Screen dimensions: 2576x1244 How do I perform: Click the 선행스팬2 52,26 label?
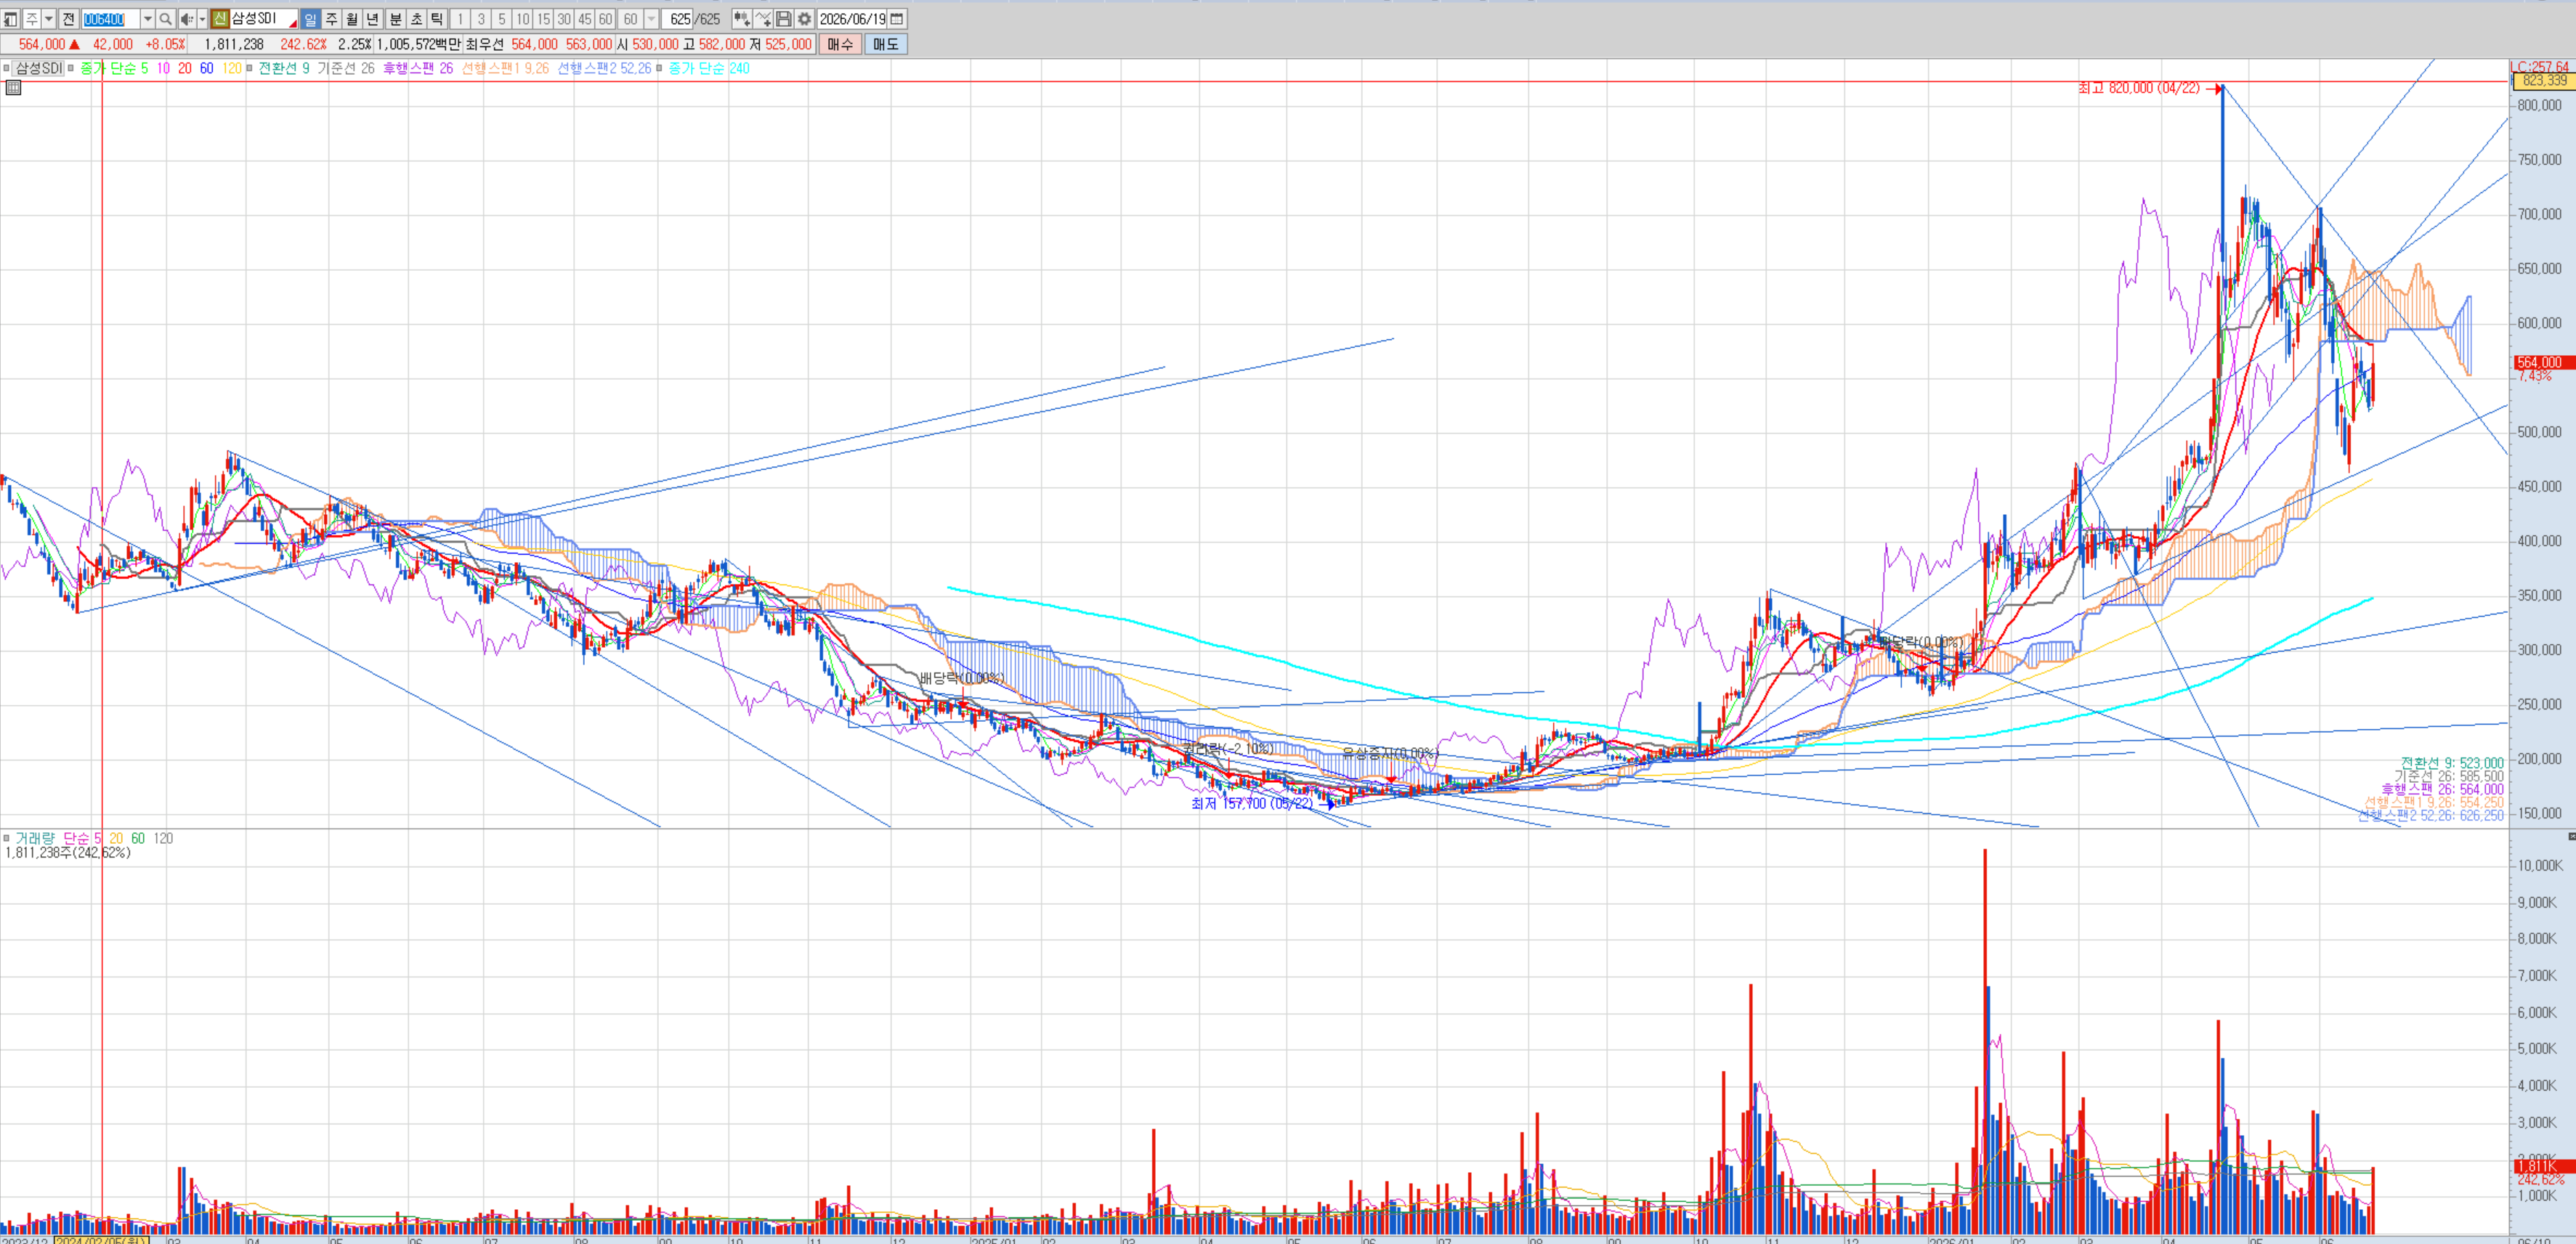[604, 68]
